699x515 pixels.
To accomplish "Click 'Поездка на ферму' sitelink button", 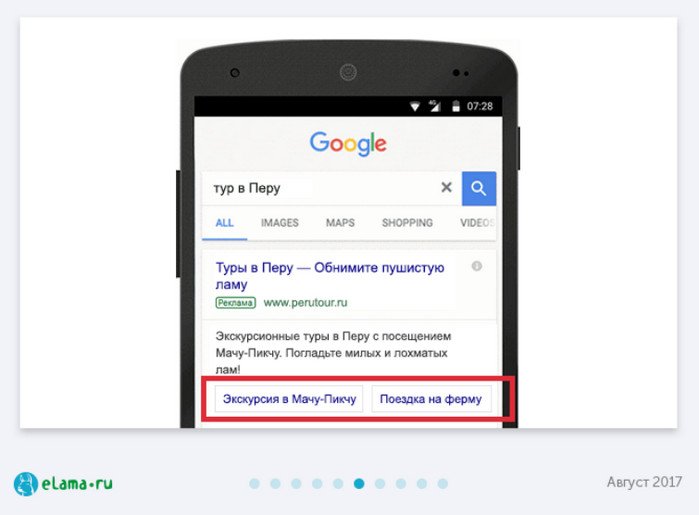I will [x=431, y=399].
